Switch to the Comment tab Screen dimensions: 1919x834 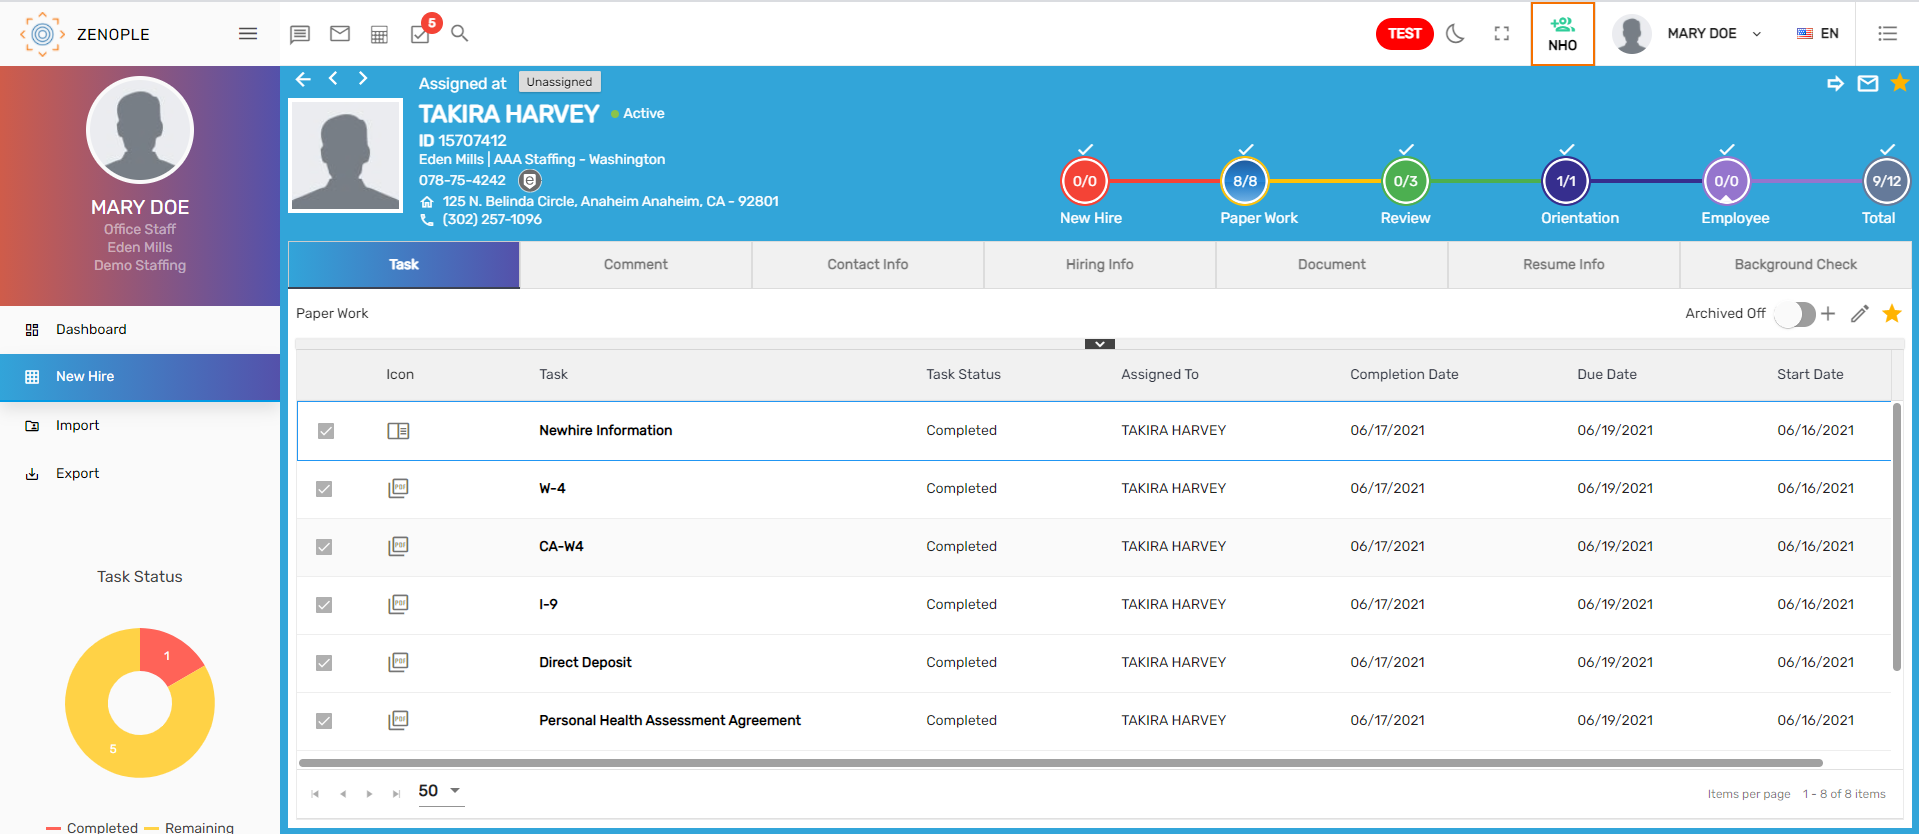(x=636, y=264)
